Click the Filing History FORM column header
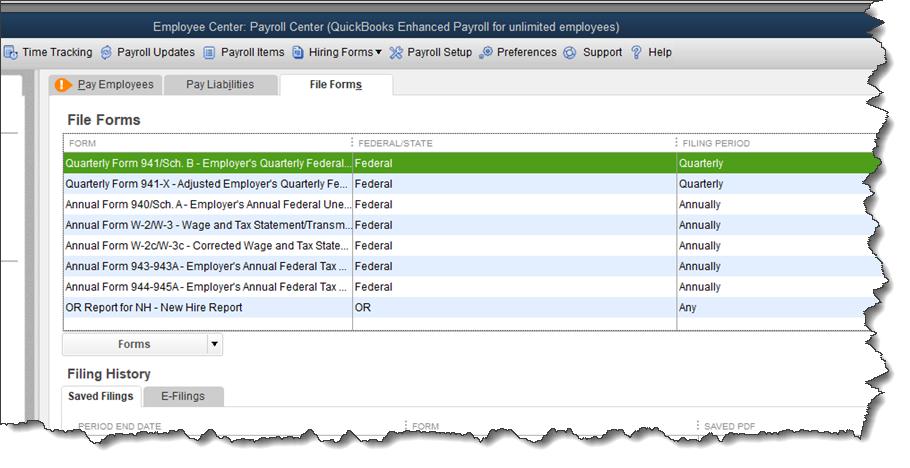The height and width of the screenshot is (468, 910). click(425, 426)
